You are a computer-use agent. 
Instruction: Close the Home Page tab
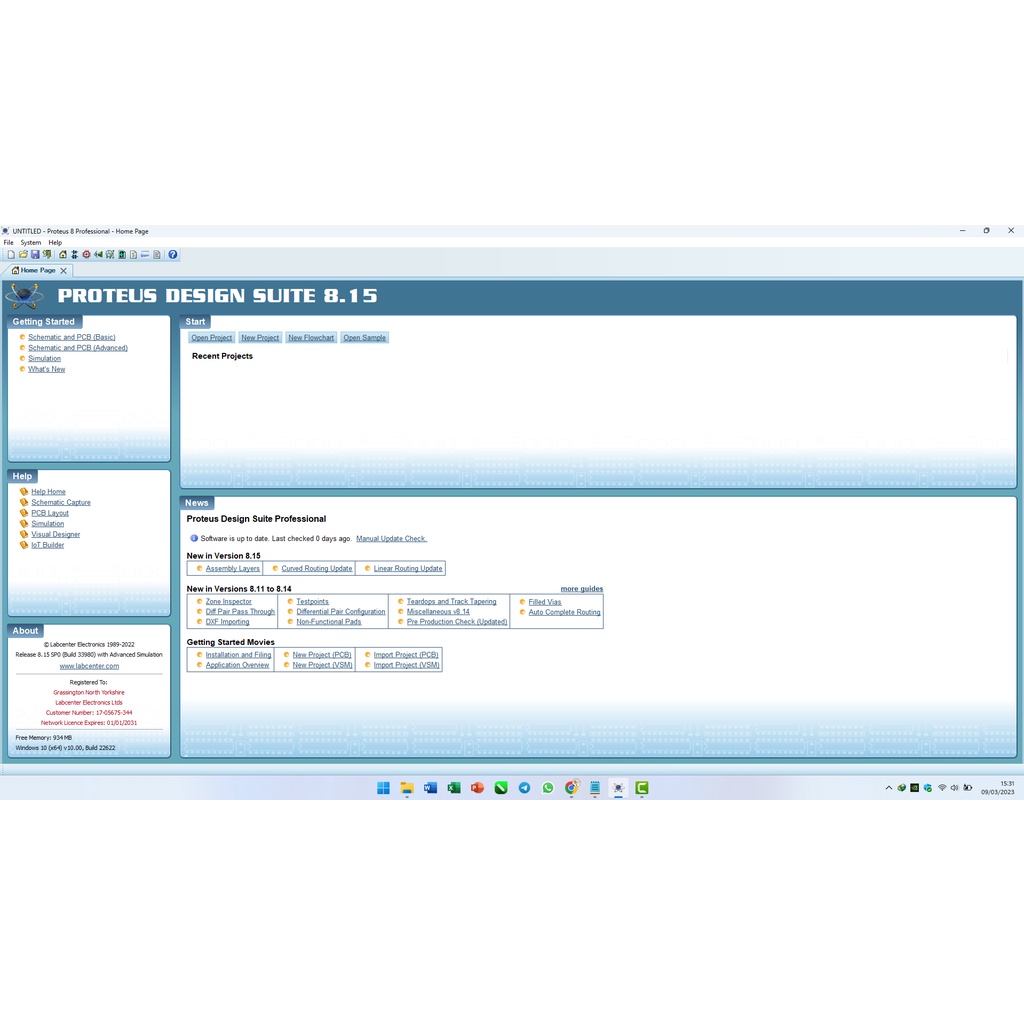tap(64, 270)
